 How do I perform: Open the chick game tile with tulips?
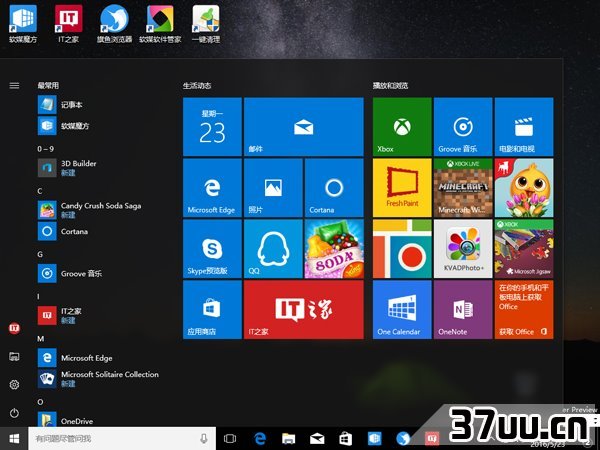524,188
